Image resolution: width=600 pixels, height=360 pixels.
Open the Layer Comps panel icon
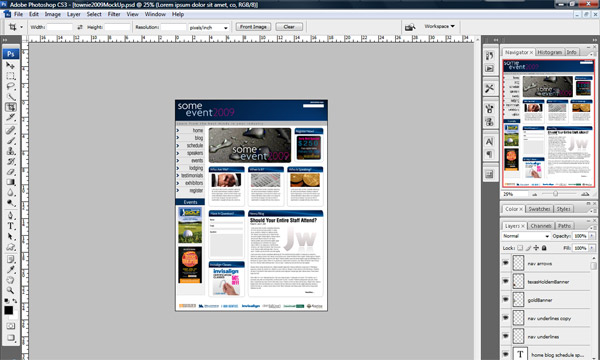(x=489, y=174)
